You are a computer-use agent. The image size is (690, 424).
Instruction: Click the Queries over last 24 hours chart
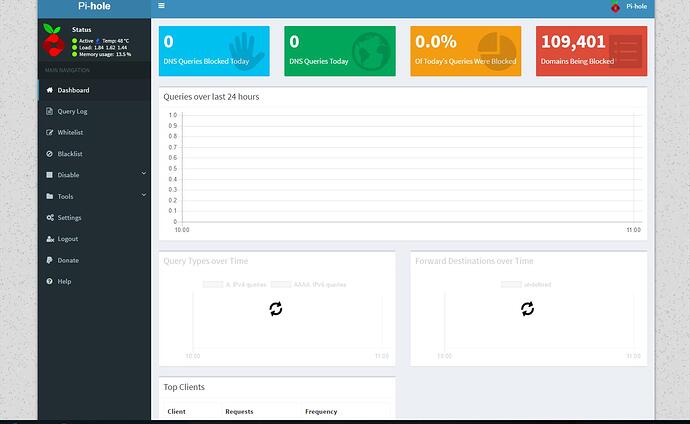point(402,168)
